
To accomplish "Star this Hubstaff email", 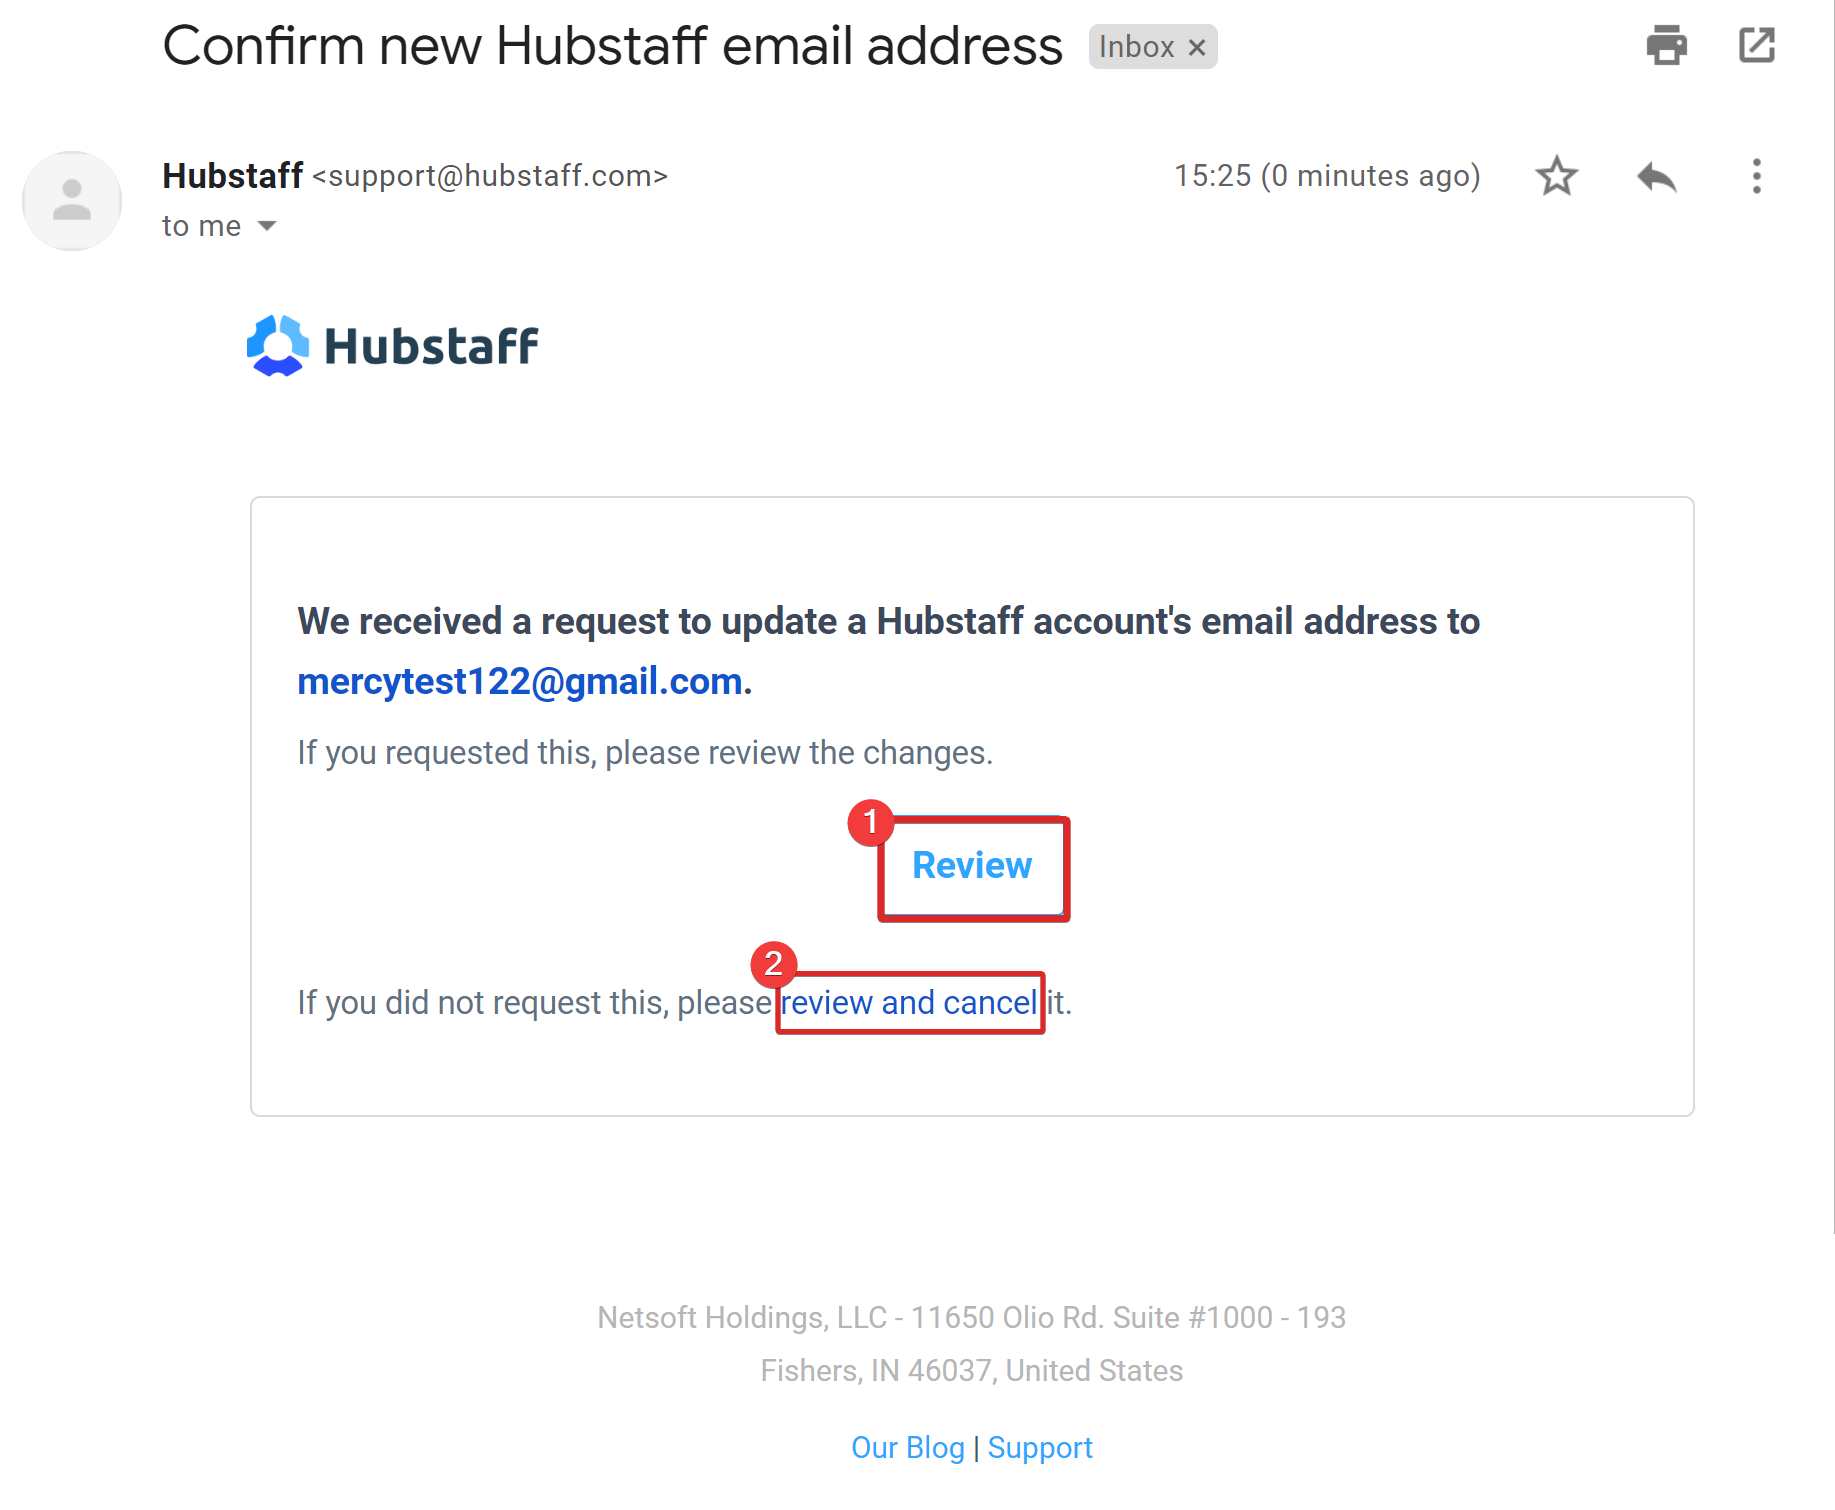I will pos(1556,176).
